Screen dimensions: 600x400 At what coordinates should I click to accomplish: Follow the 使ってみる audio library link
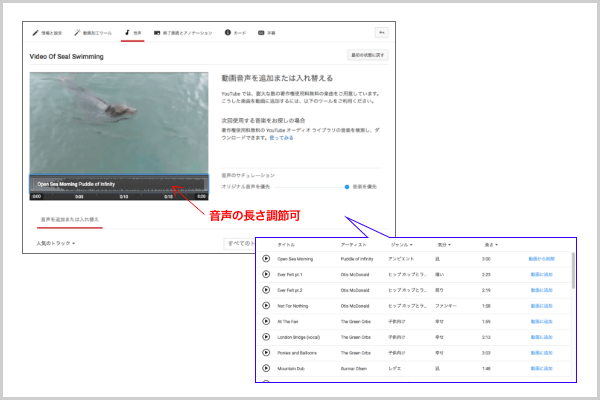click(x=281, y=138)
